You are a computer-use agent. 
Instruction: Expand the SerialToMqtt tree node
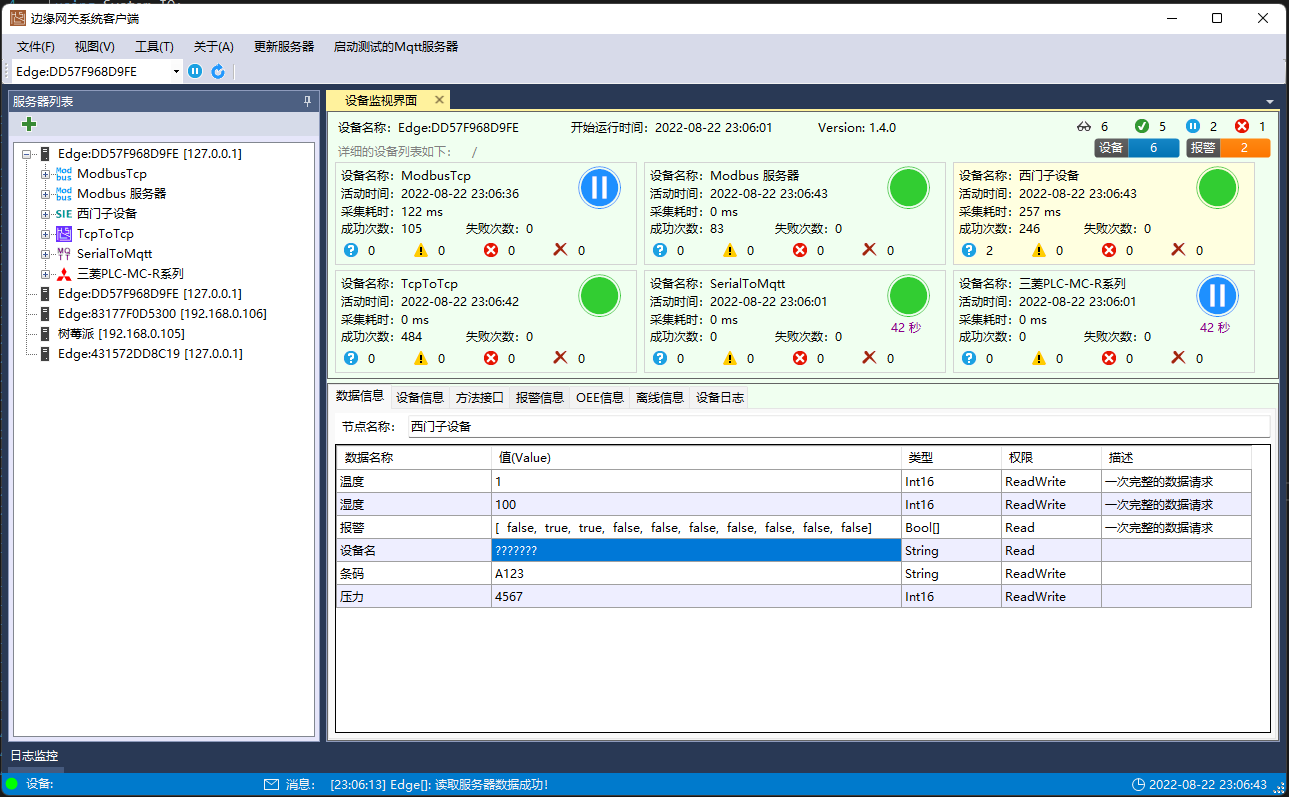[45, 254]
